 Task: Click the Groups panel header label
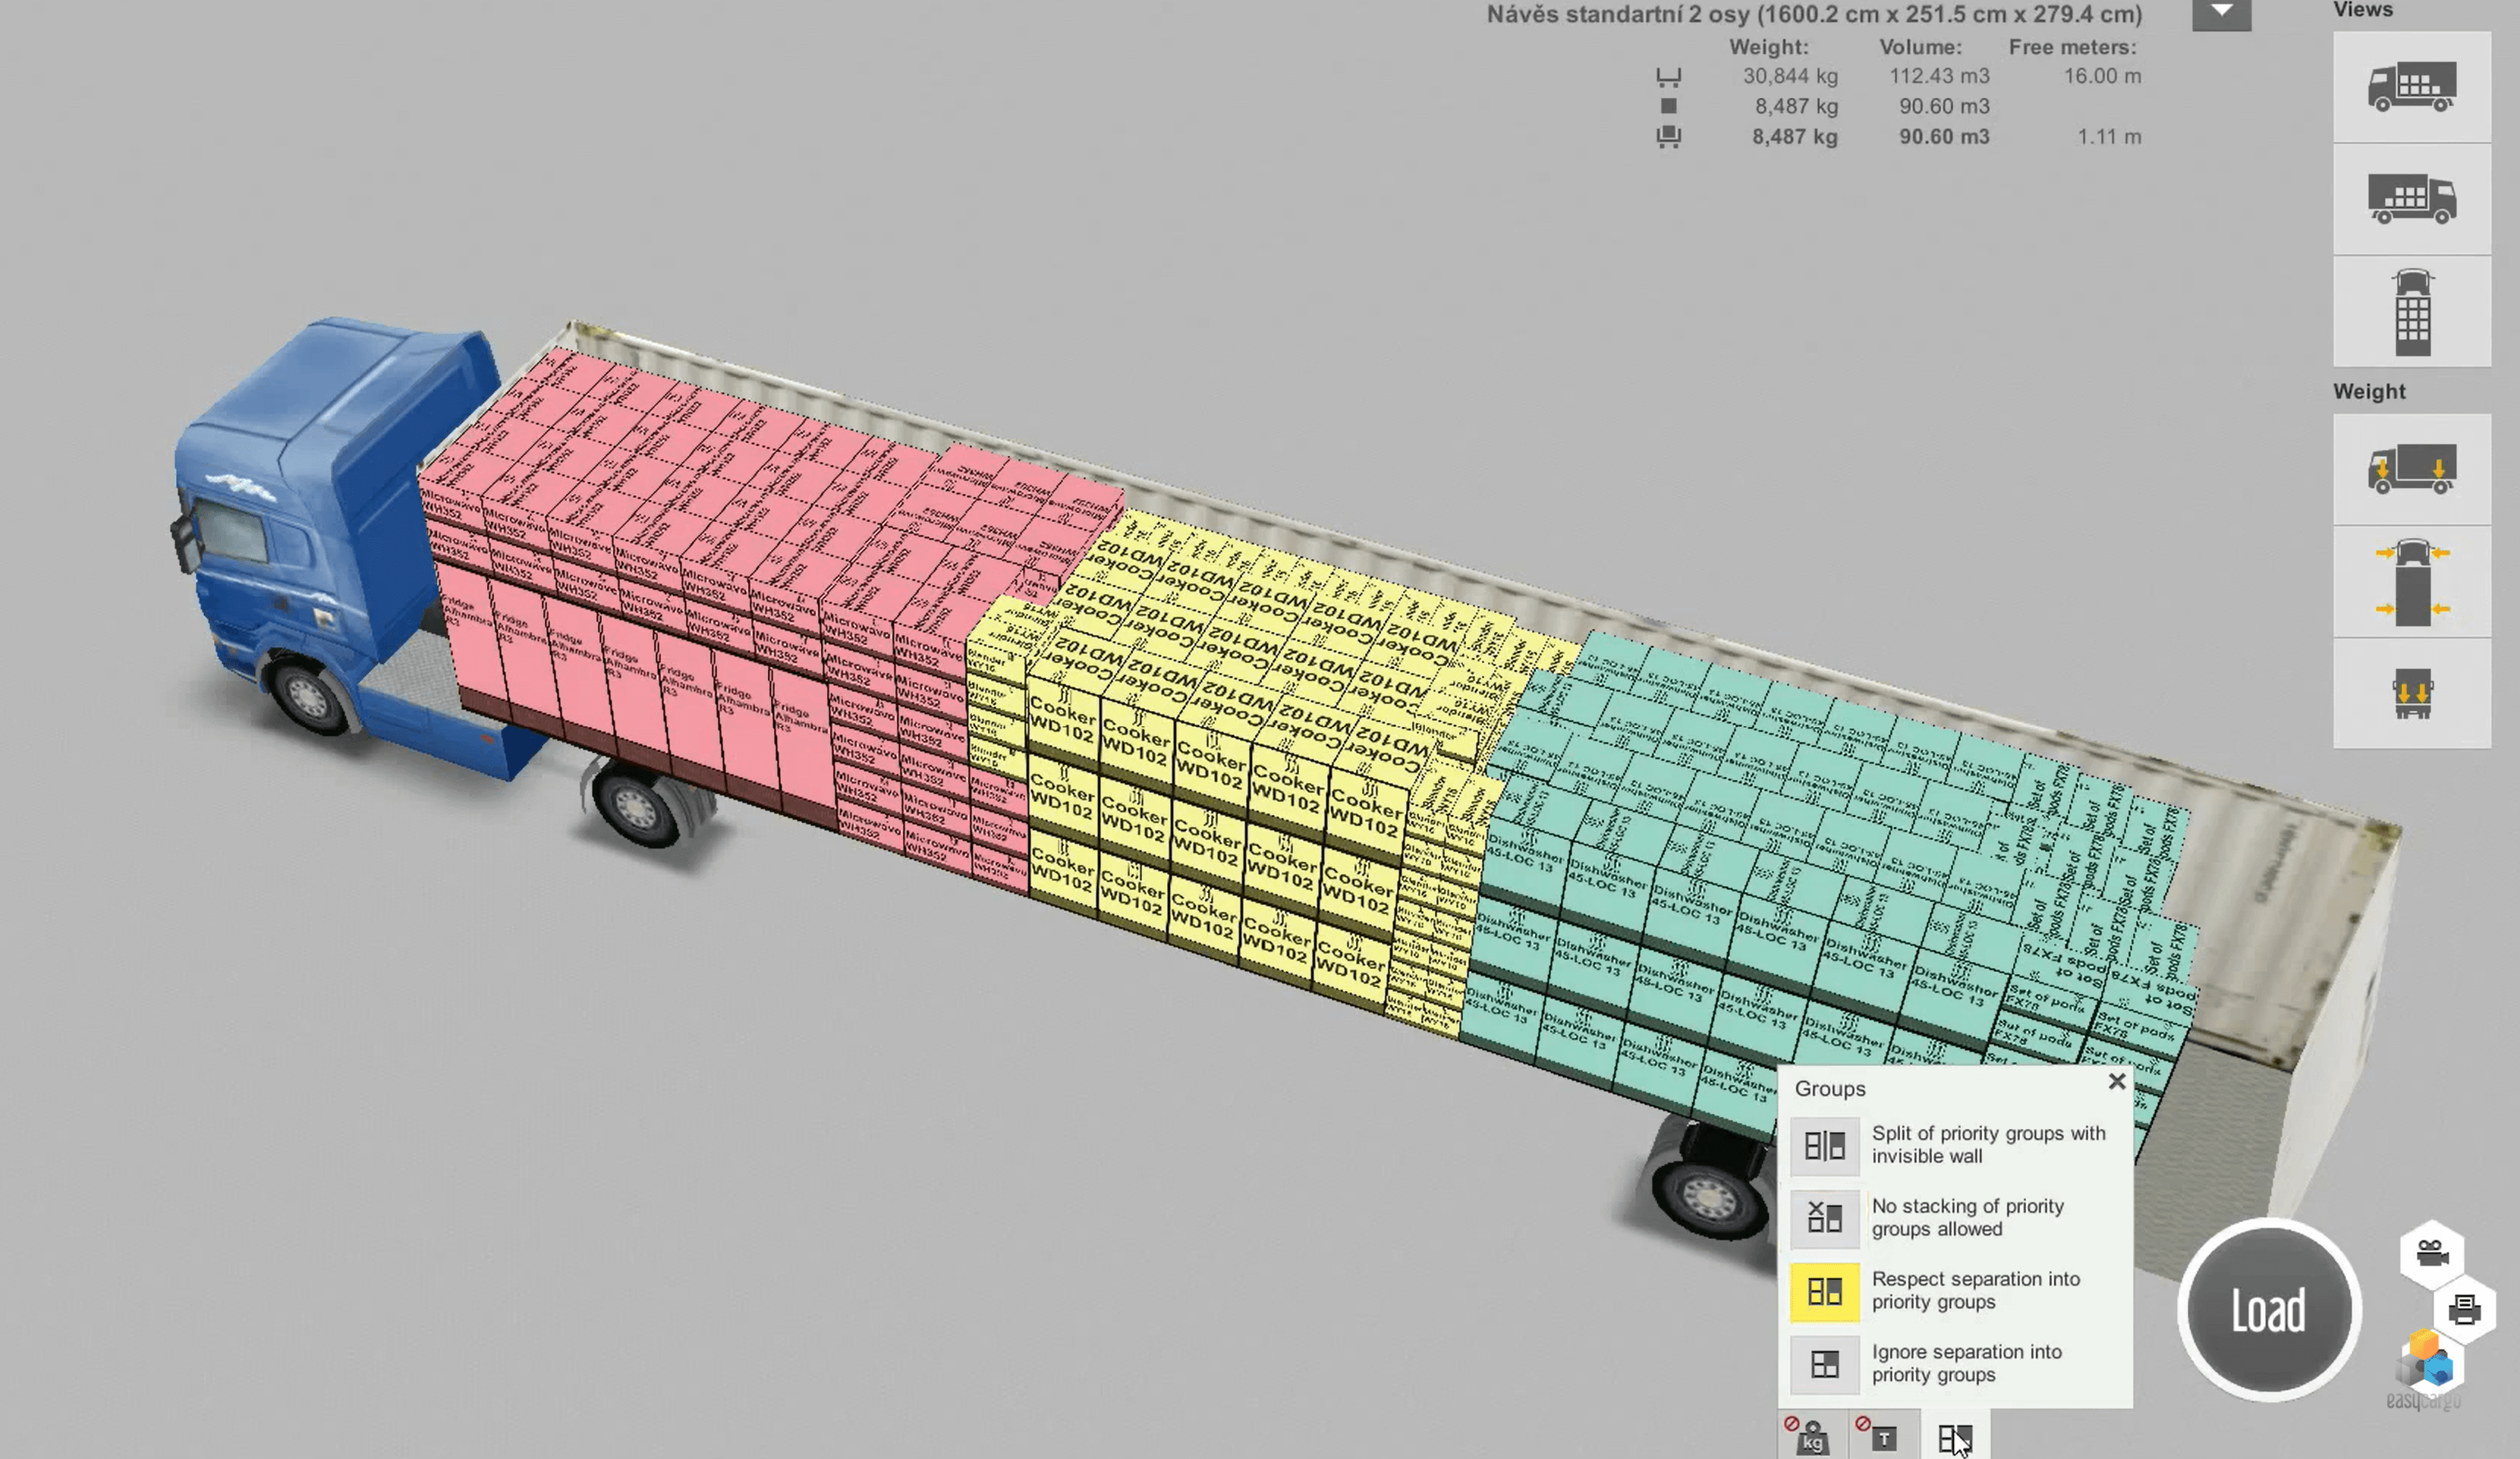tap(1830, 1087)
